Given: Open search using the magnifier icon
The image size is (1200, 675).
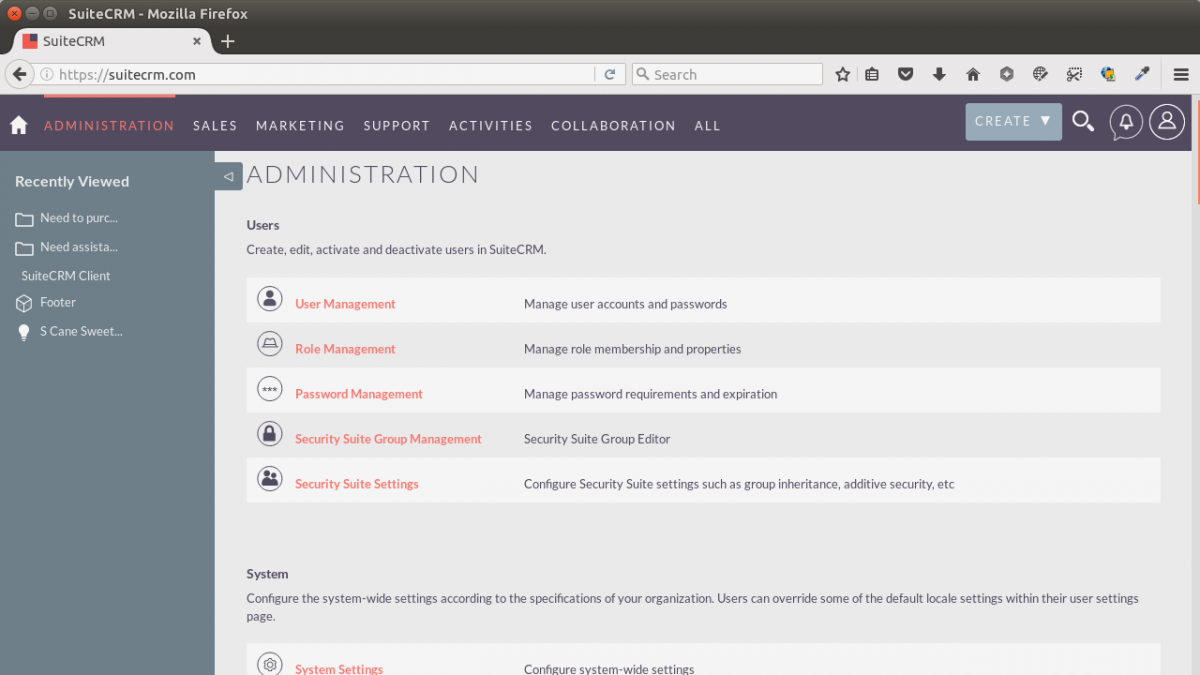Looking at the screenshot, I should (x=1083, y=121).
